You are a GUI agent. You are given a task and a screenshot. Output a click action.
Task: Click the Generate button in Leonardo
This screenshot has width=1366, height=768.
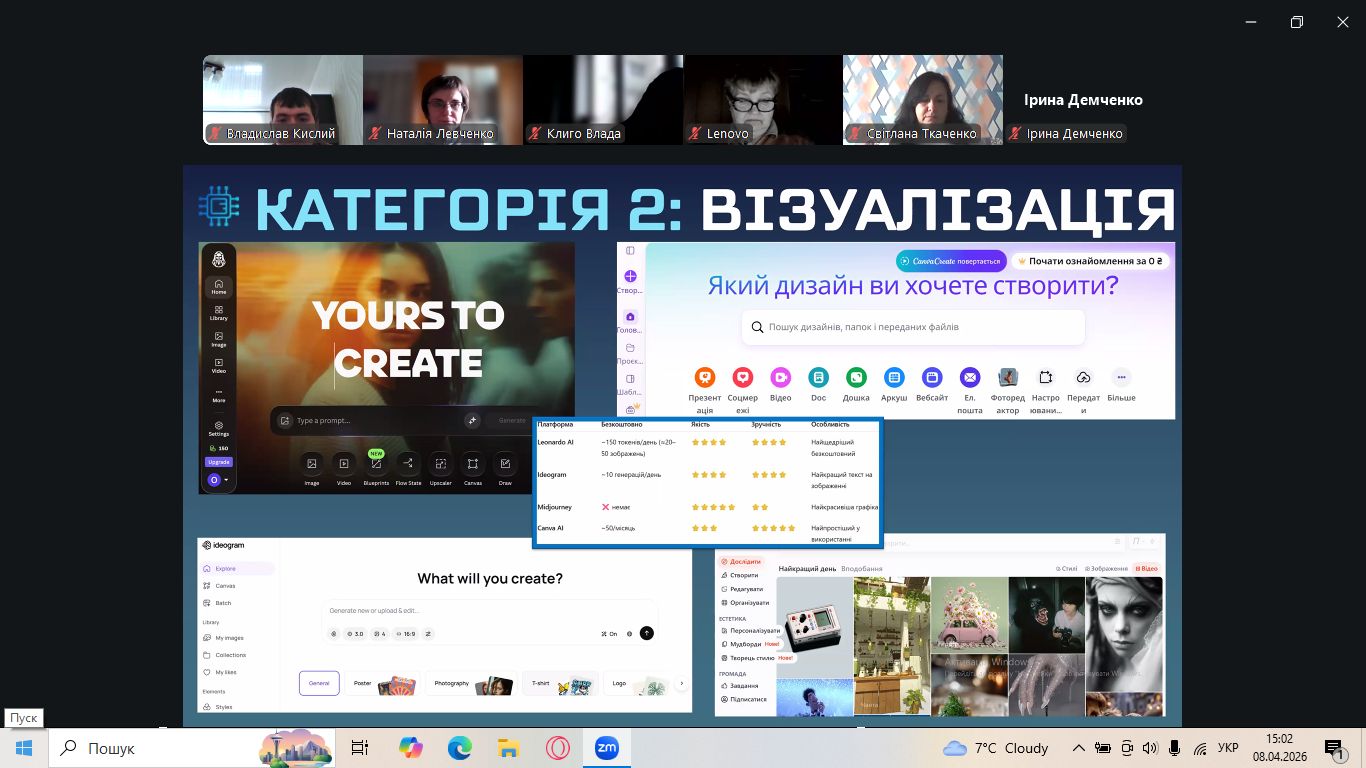(x=512, y=421)
